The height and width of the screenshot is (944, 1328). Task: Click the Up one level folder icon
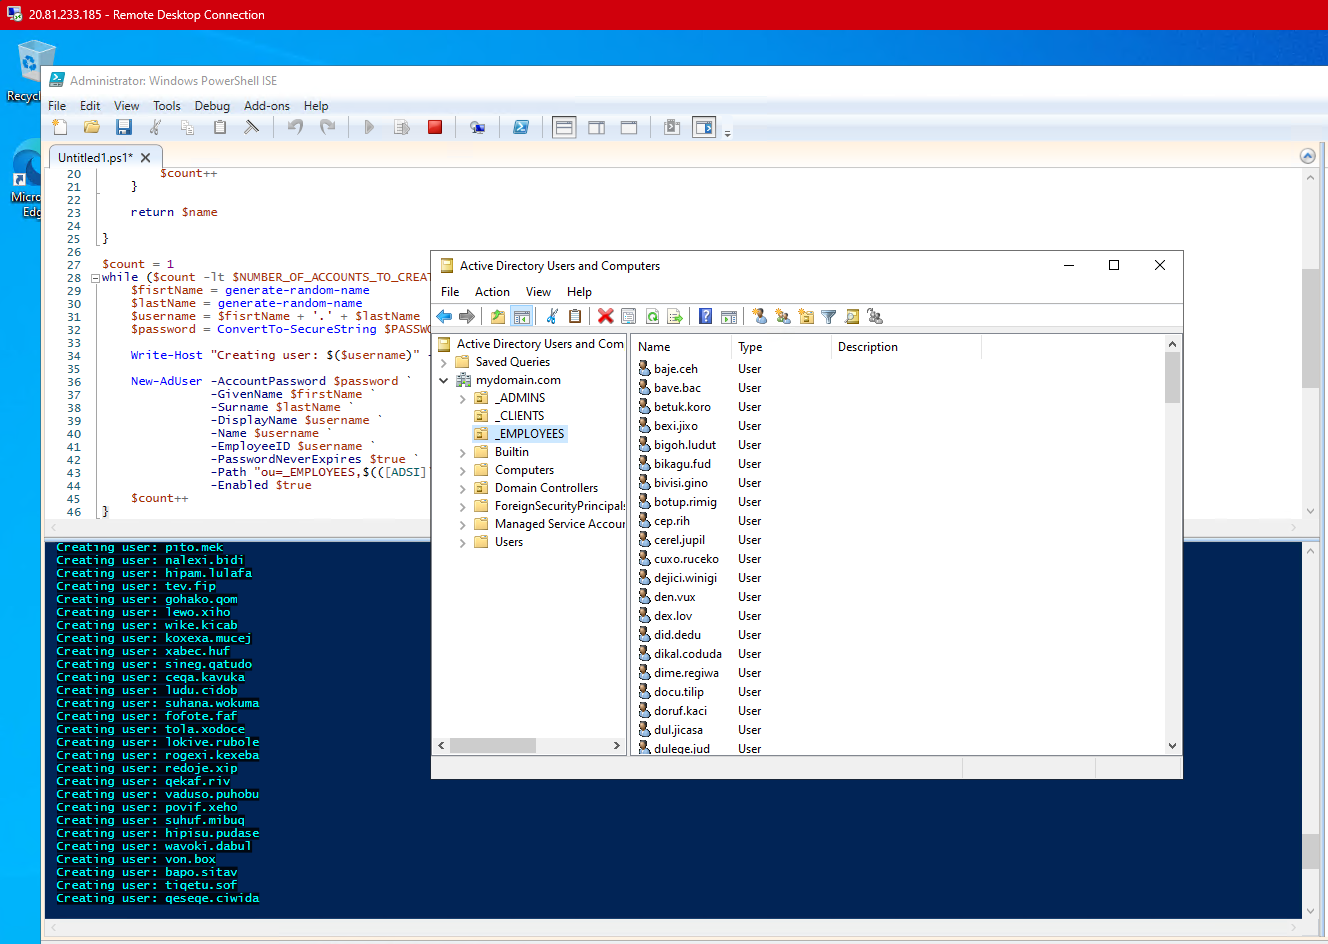(498, 316)
